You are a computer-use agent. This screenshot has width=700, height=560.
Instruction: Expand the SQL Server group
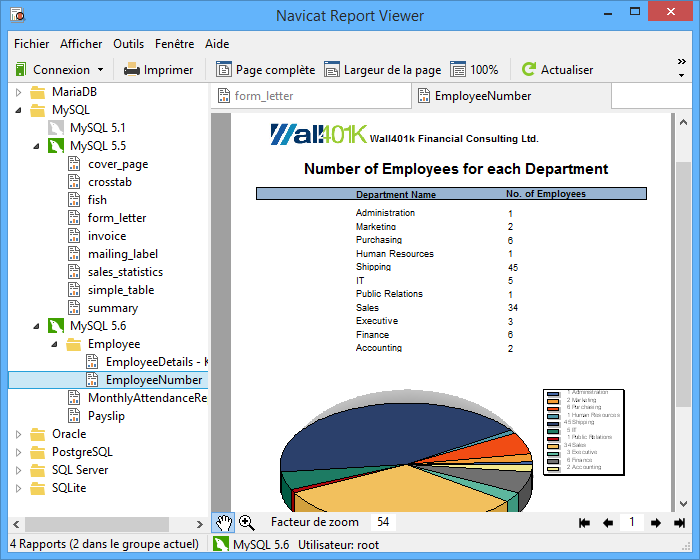18,470
